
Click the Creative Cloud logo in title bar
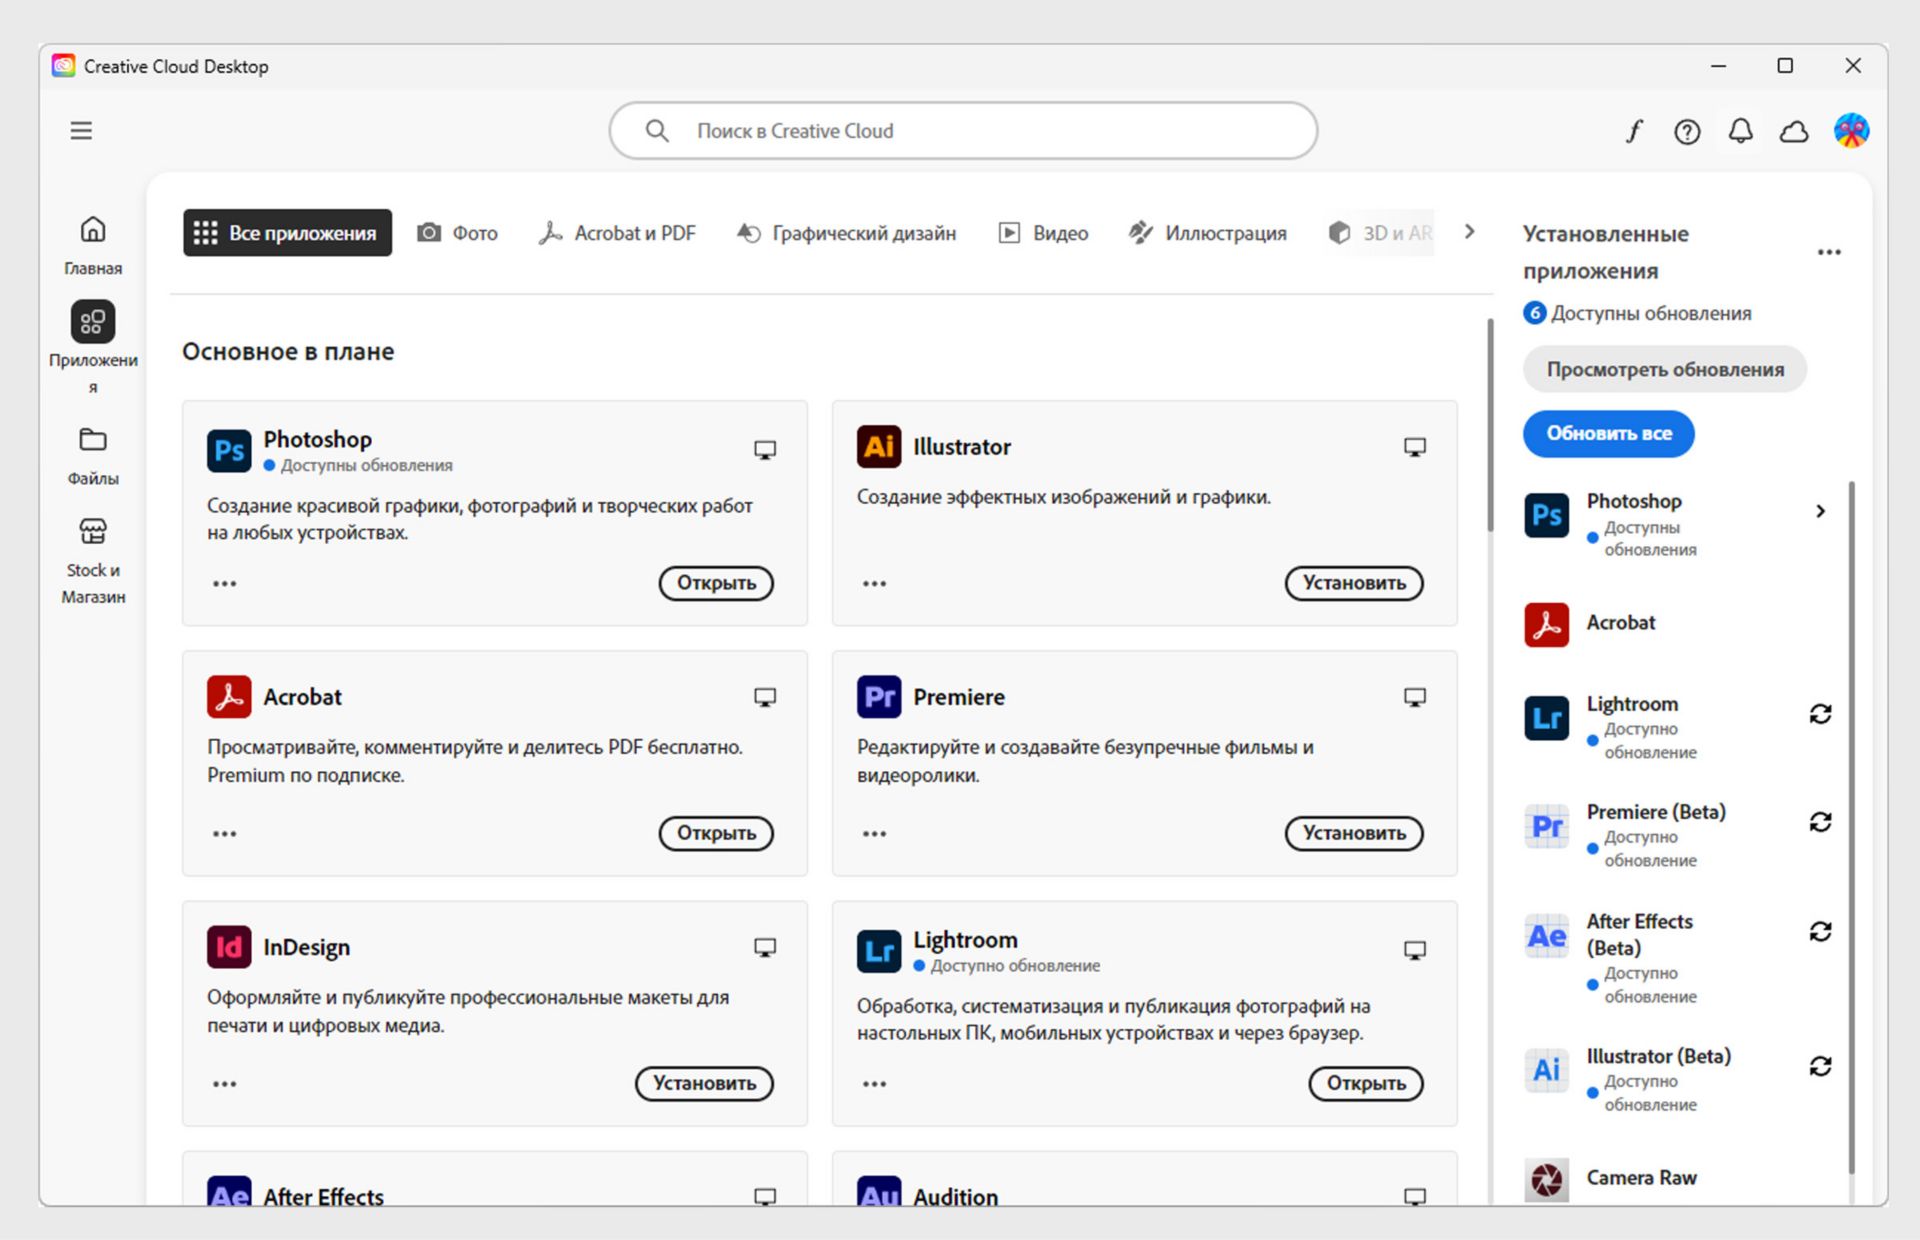[x=63, y=66]
